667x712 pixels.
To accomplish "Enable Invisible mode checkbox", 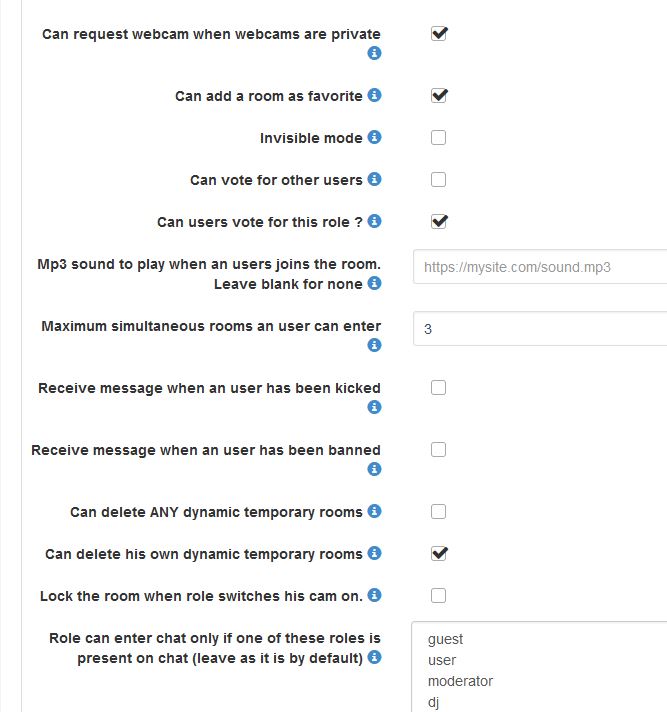I will 438,138.
